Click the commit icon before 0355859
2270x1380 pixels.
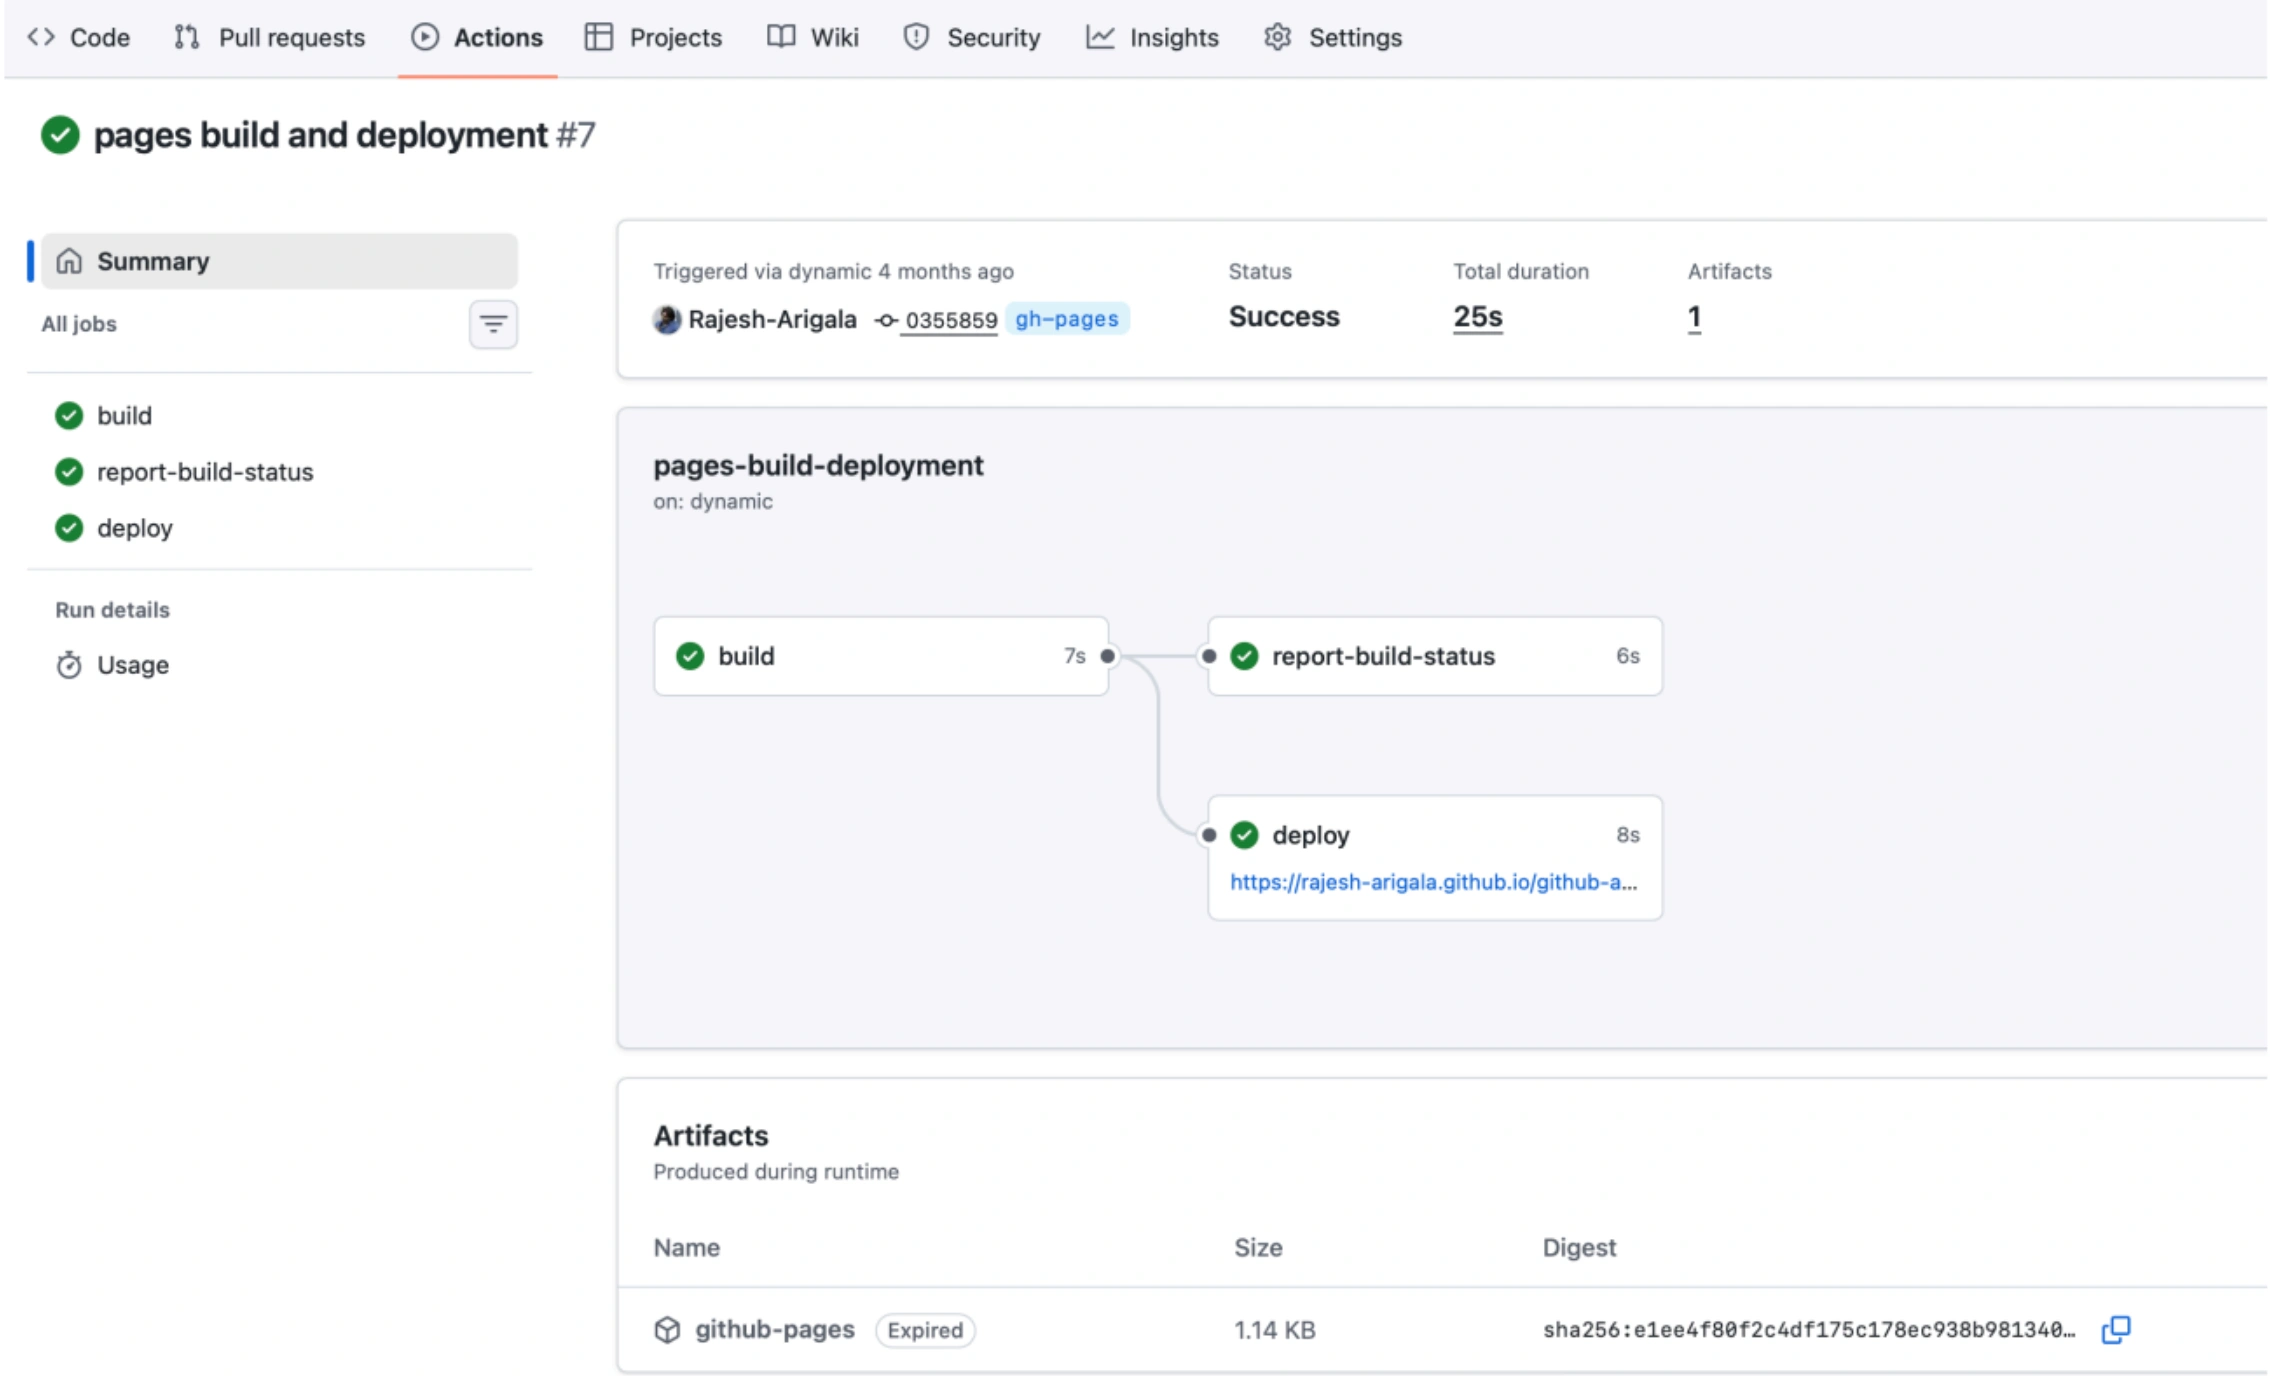point(885,320)
